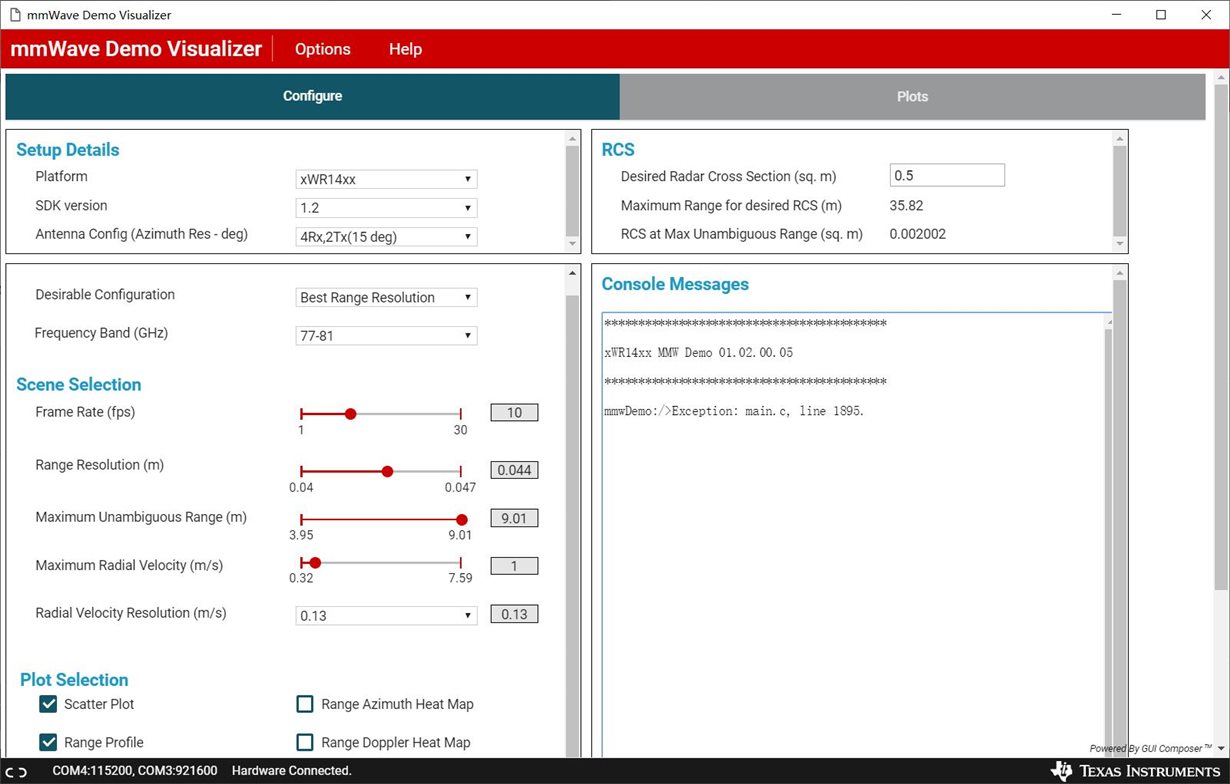
Task: Click the xWR14xx MMW Demo console line
Action: (699, 353)
